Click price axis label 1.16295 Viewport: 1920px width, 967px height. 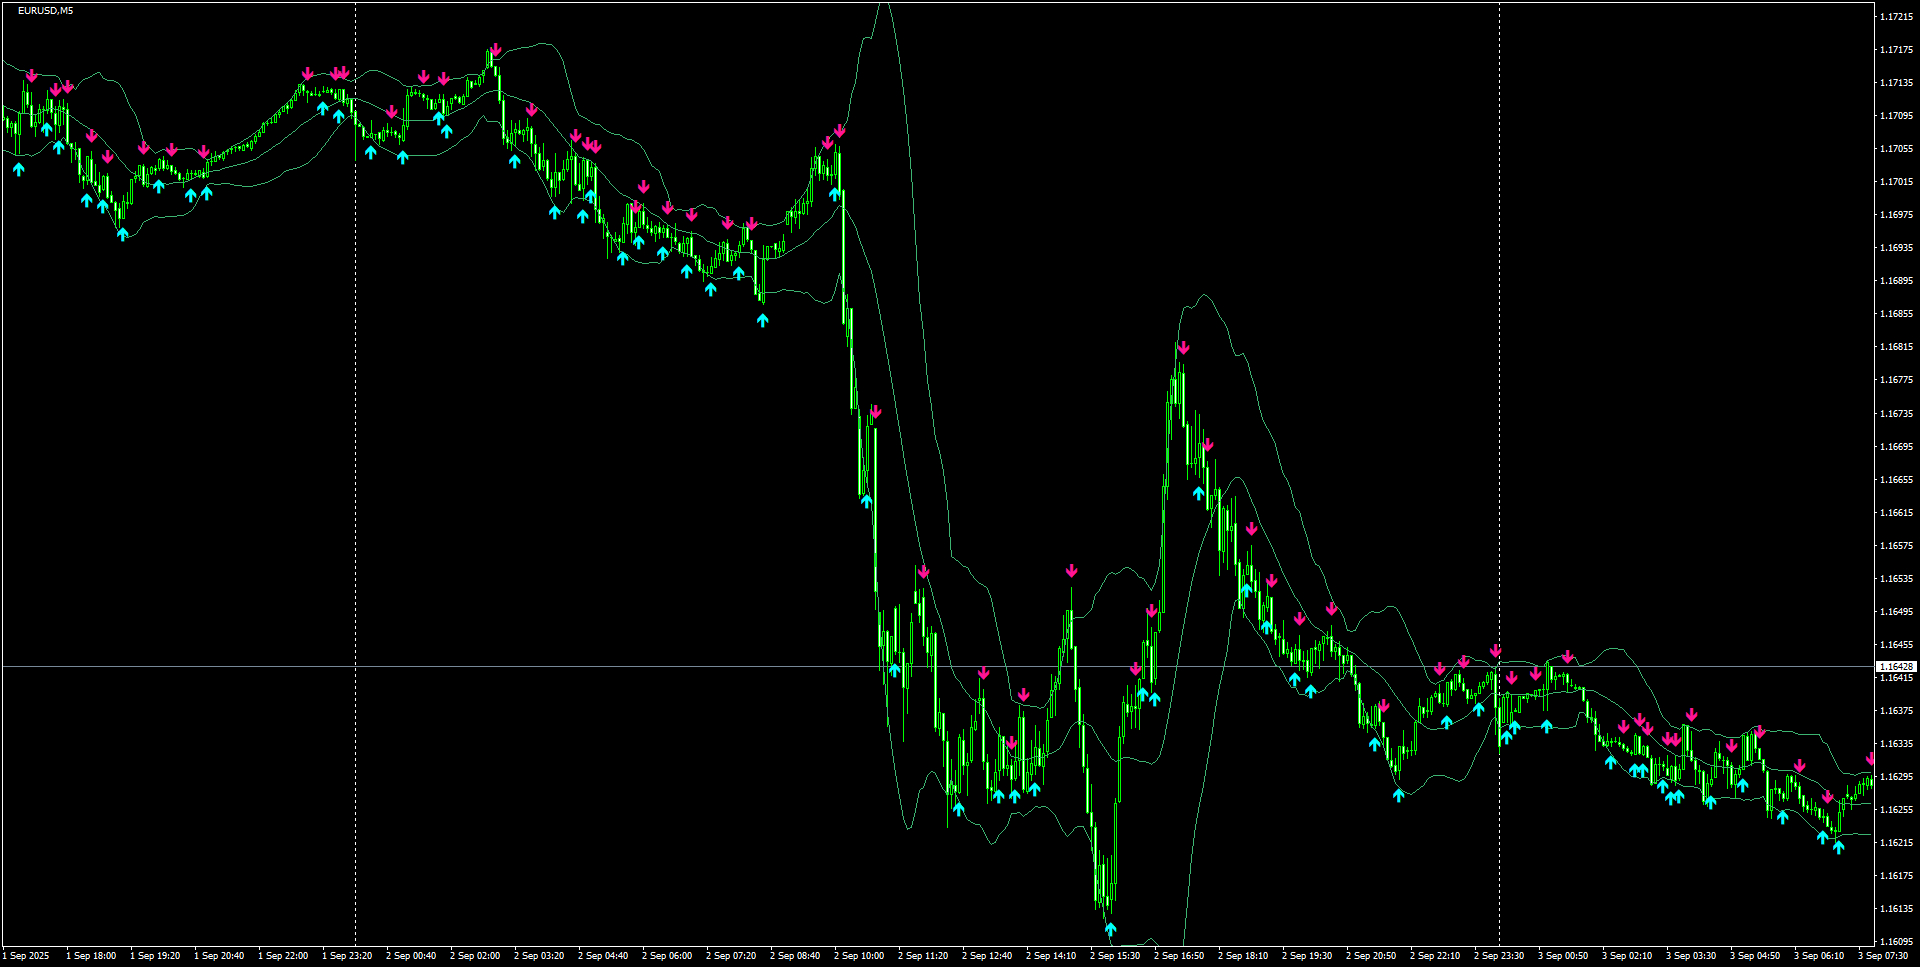tap(1896, 777)
